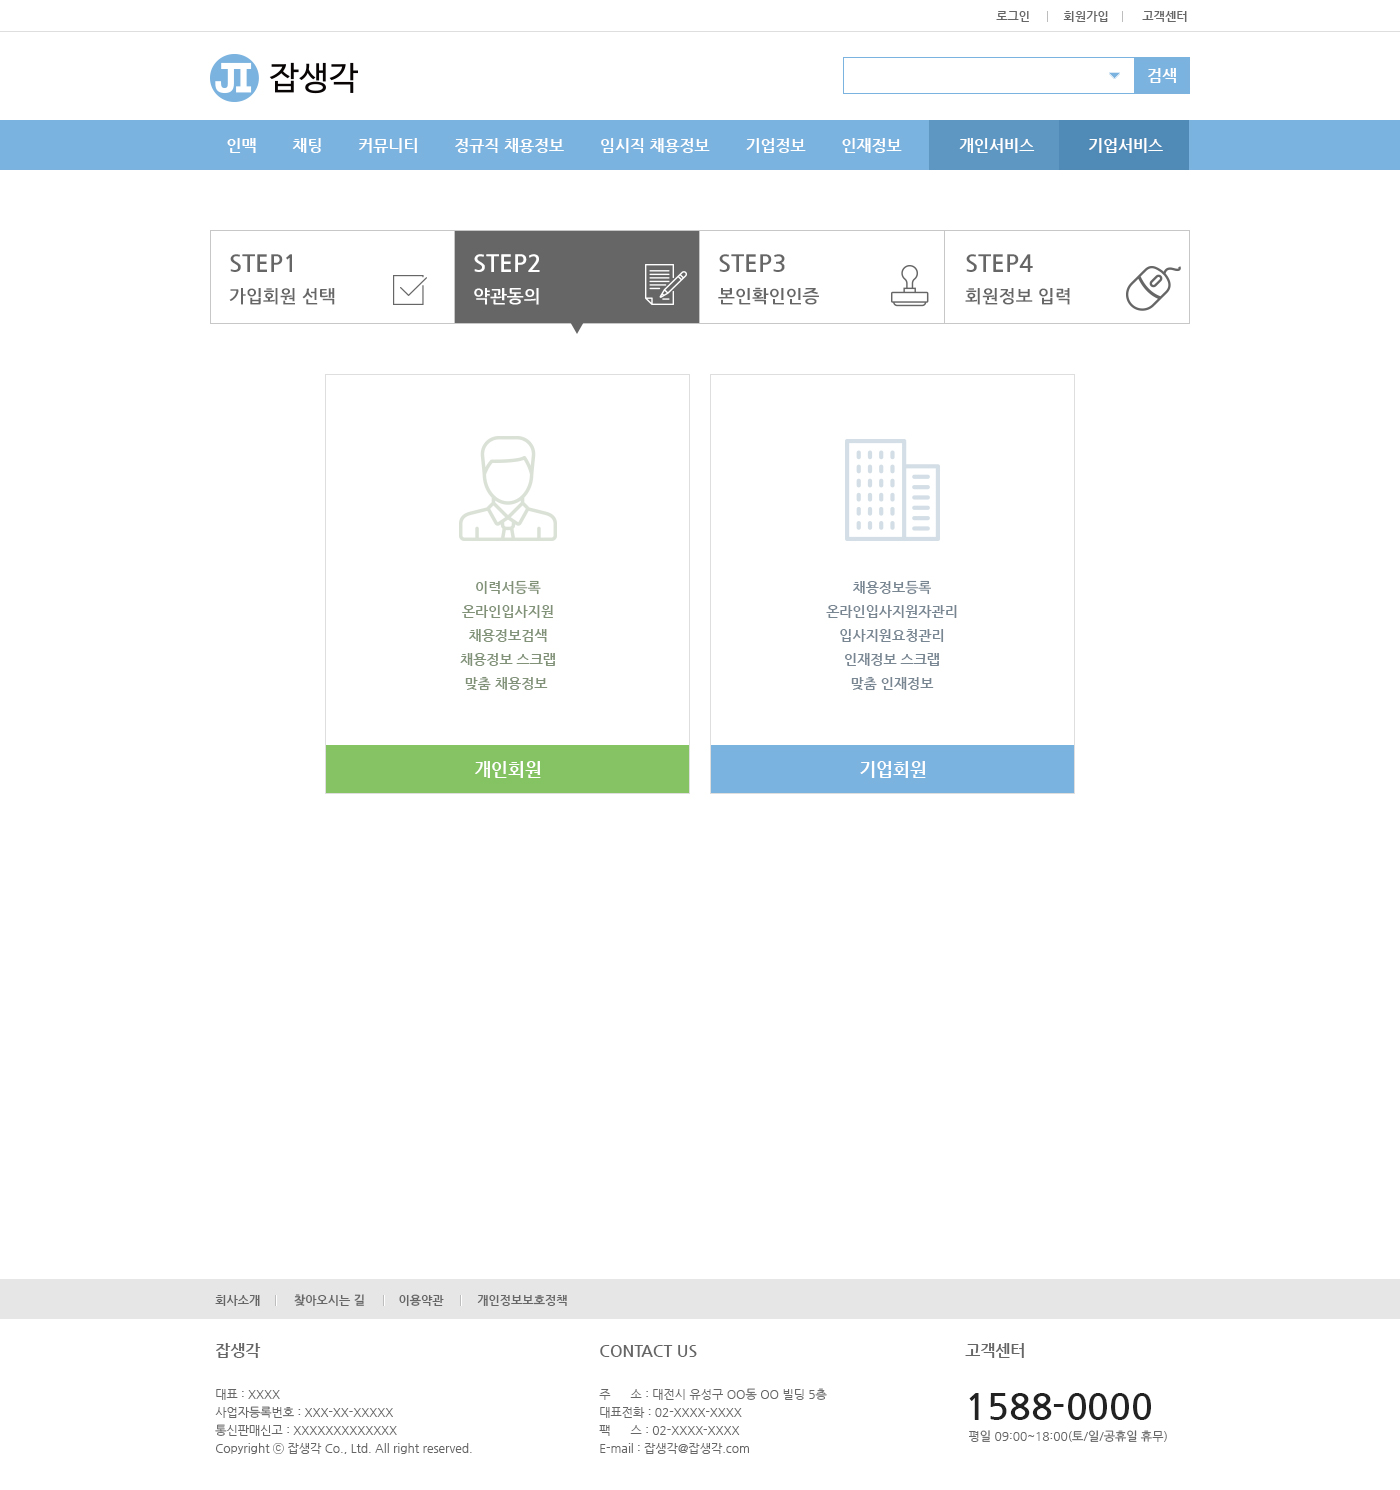Click the footer 잡생각 heading
This screenshot has height=1490, width=1400.
(238, 1350)
